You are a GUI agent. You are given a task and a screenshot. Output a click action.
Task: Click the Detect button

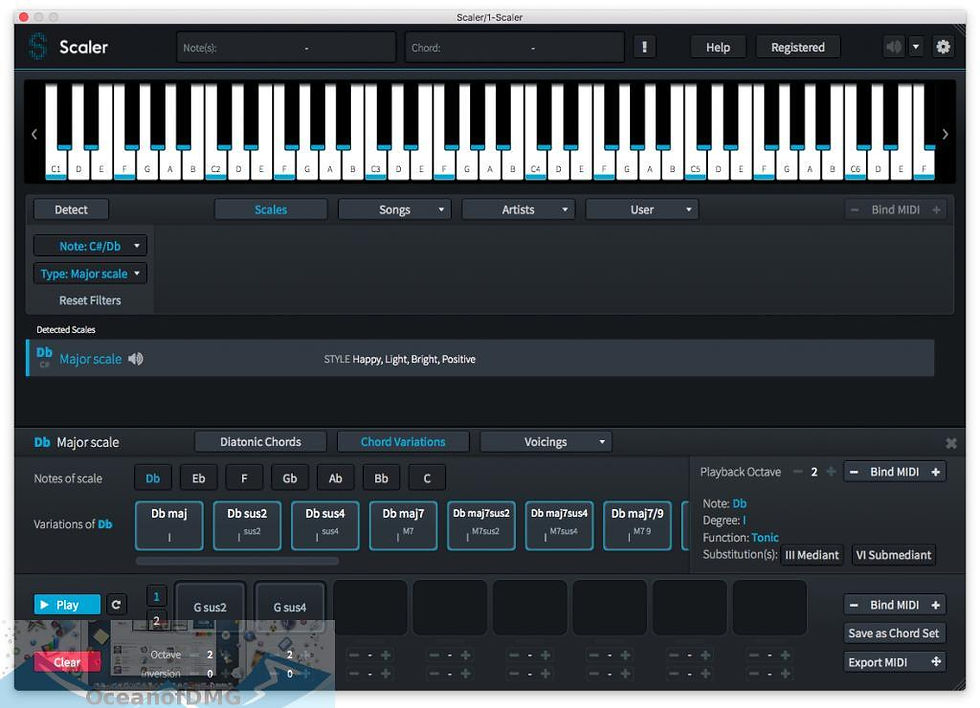coord(71,209)
